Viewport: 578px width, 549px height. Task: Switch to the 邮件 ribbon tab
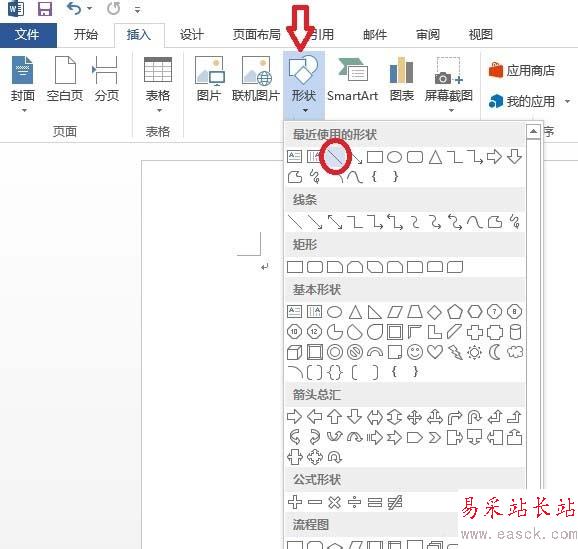[375, 35]
